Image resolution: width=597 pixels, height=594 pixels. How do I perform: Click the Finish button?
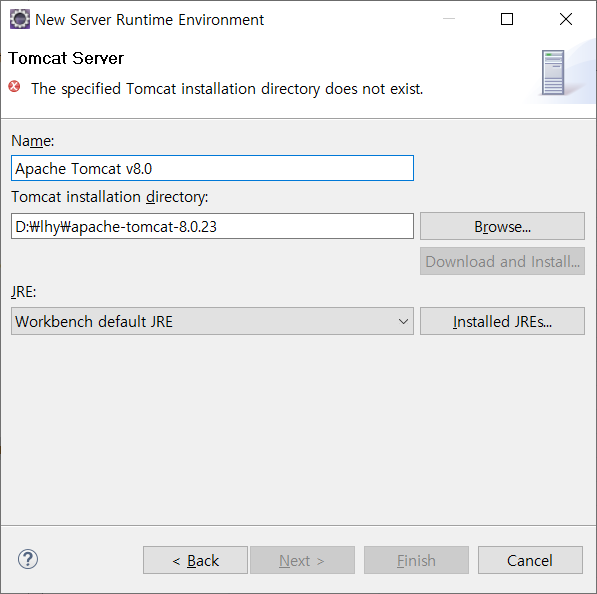click(416, 560)
